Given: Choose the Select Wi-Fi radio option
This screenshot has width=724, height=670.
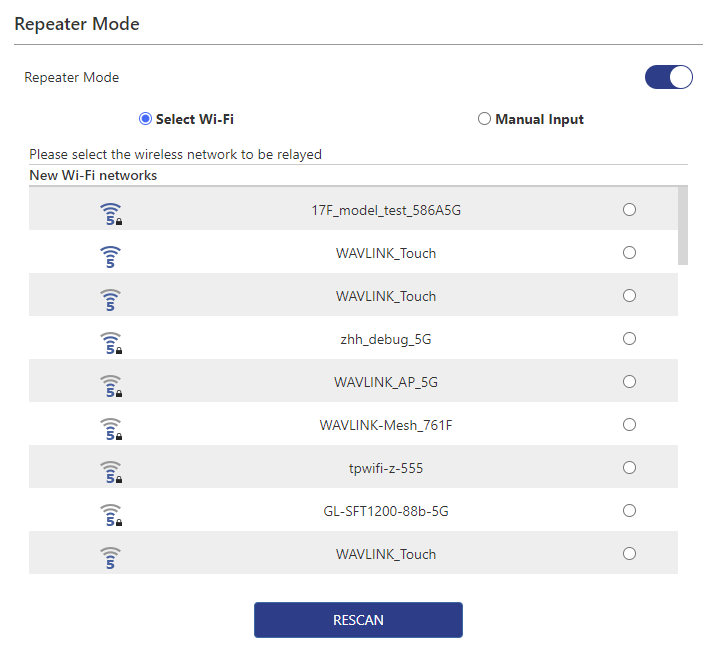Looking at the screenshot, I should [146, 119].
